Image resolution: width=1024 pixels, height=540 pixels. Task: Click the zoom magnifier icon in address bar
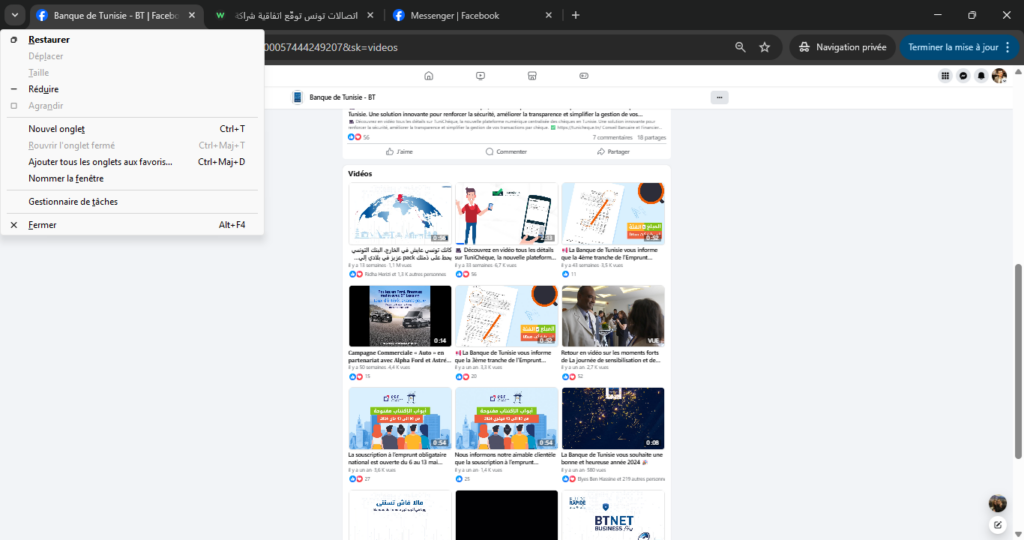[740, 47]
